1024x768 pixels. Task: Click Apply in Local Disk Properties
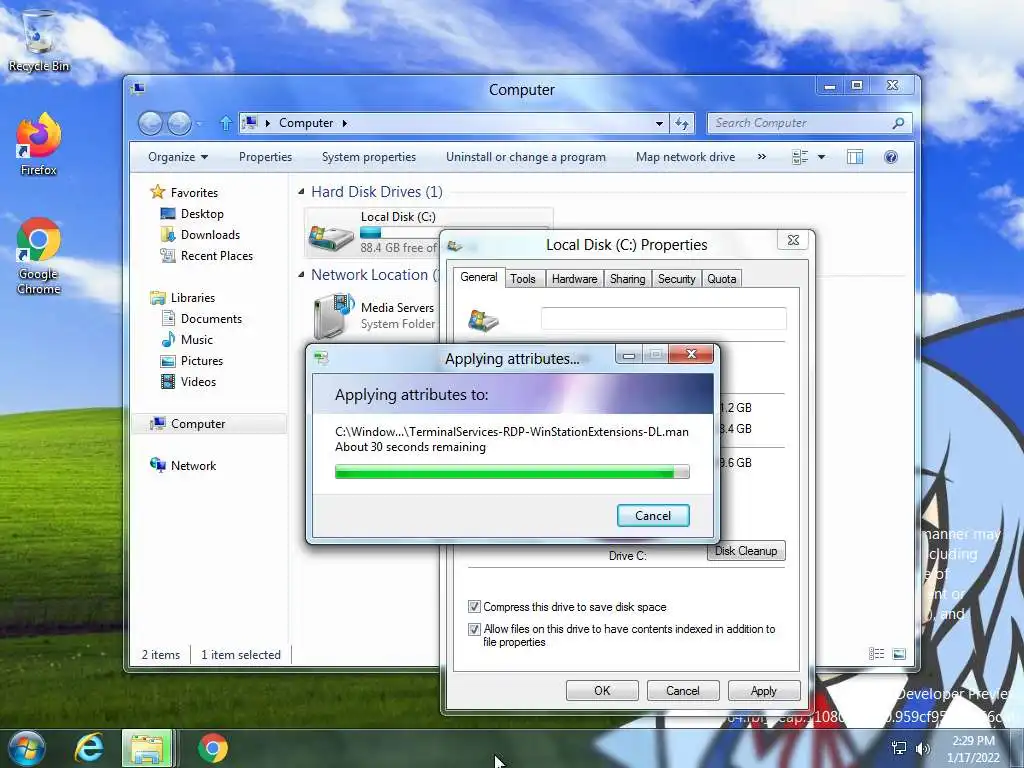point(763,690)
